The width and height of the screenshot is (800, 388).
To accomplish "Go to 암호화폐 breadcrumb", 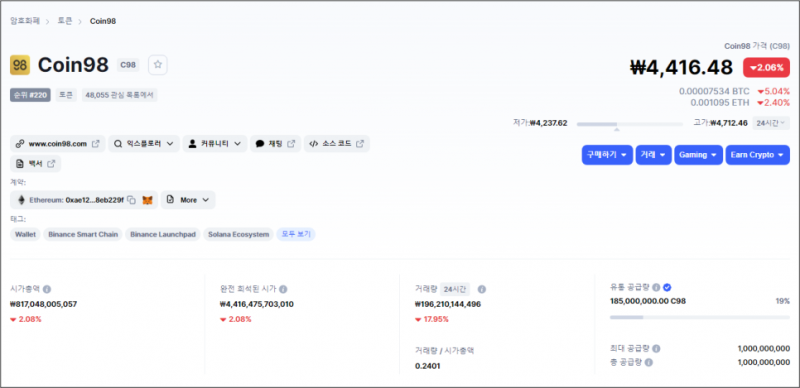I will [24, 21].
